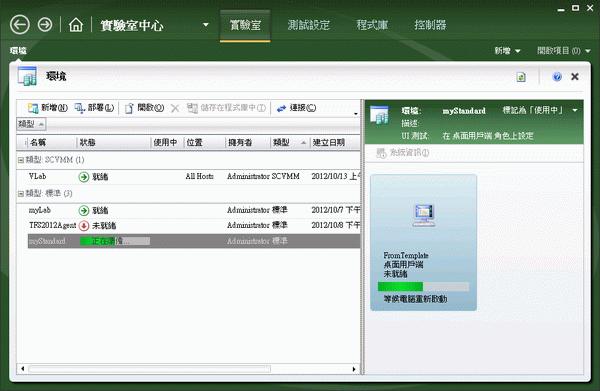Click the 2012/10/13 creation date cell
The height and width of the screenshot is (391, 600).
(335, 176)
